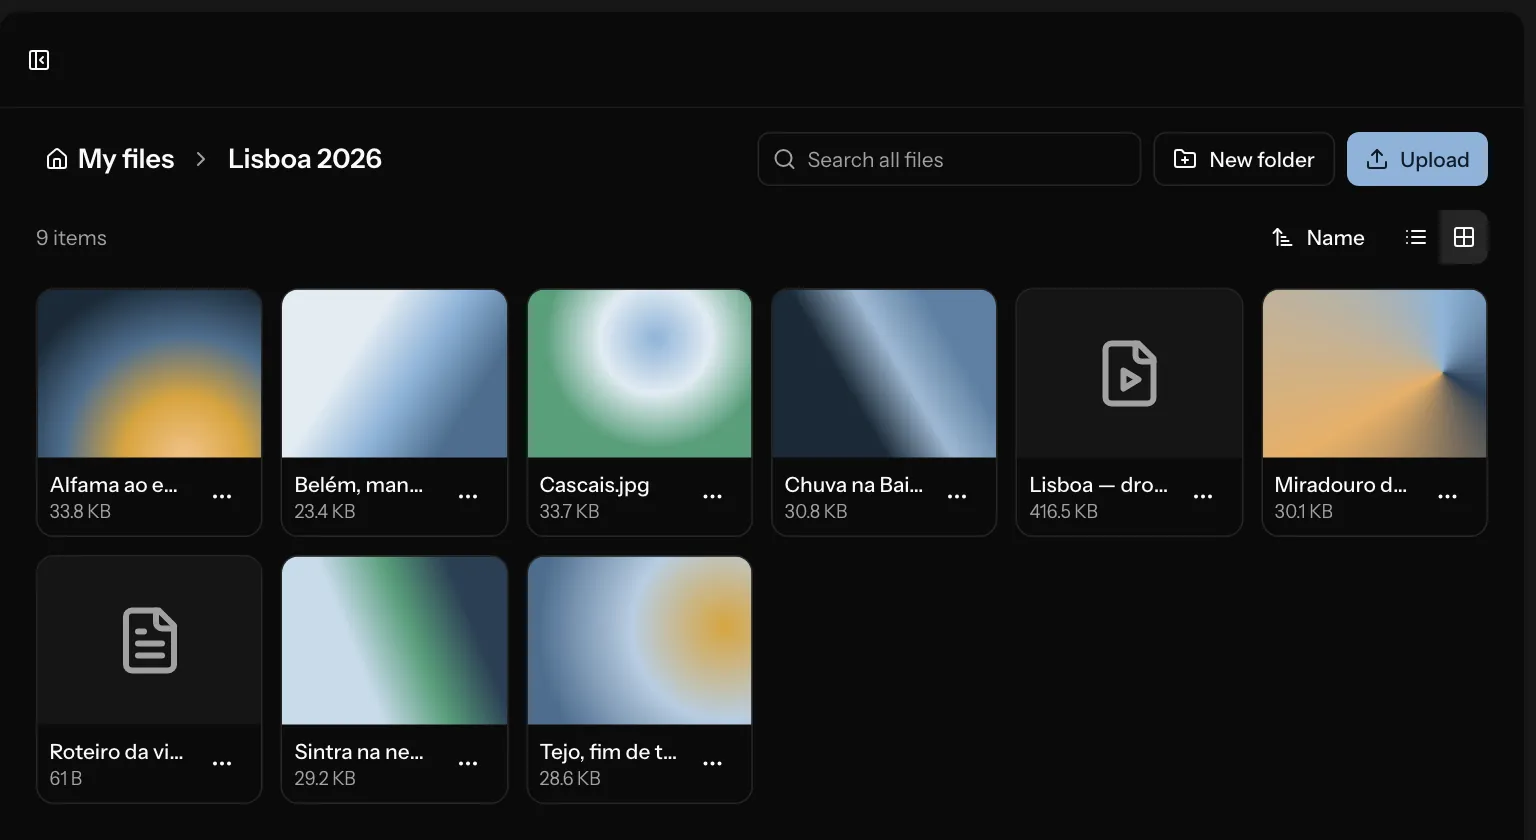Open more options for Tejo, fim de t... file
1536x840 pixels.
(712, 764)
